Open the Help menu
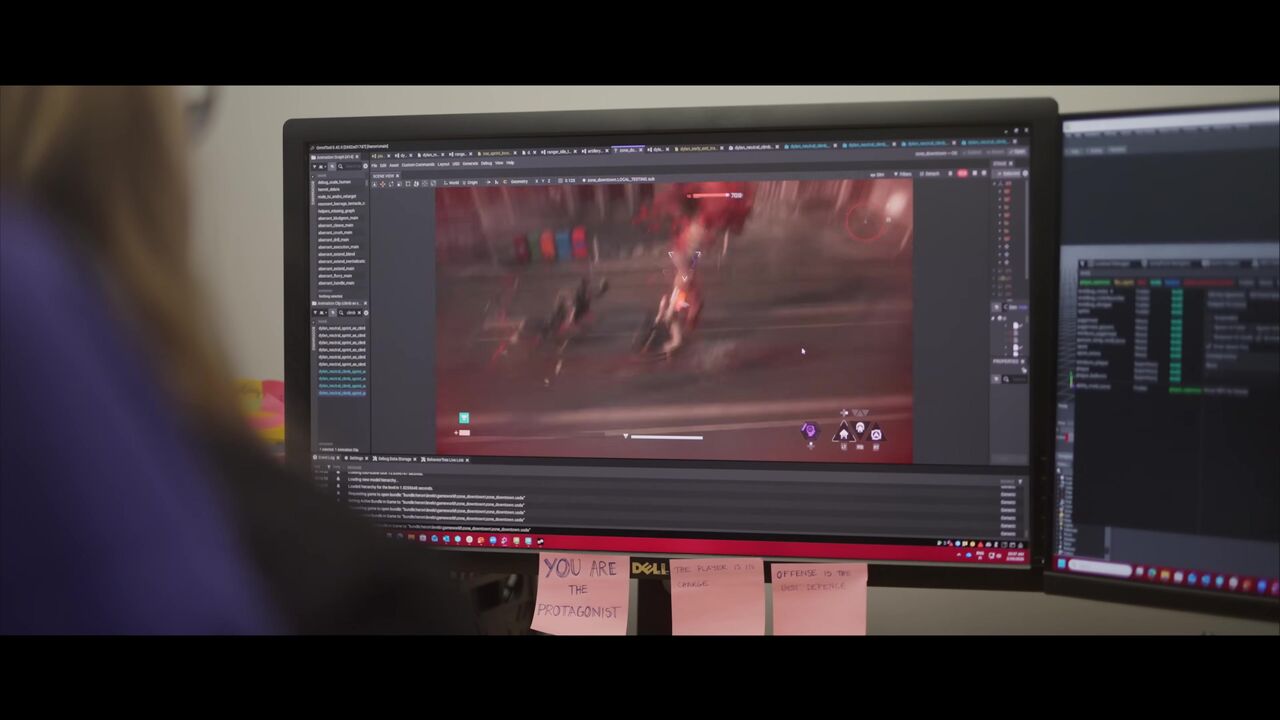The height and width of the screenshot is (720, 1280). pyautogui.click(x=510, y=162)
